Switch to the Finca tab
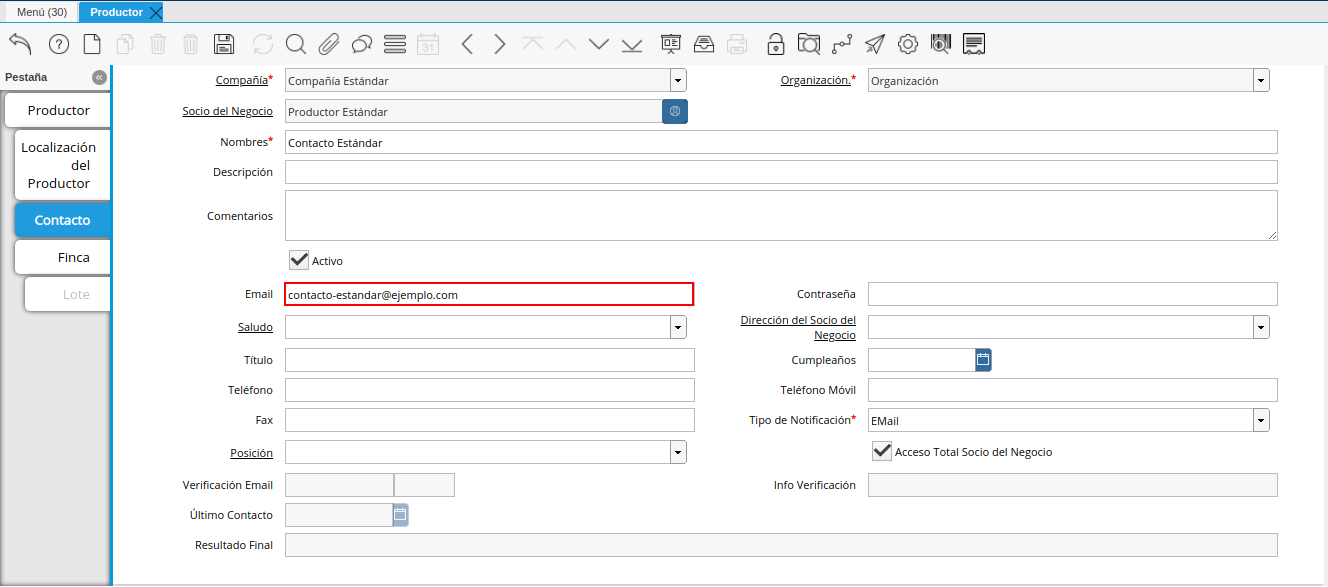This screenshot has width=1328, height=587. coord(73,257)
